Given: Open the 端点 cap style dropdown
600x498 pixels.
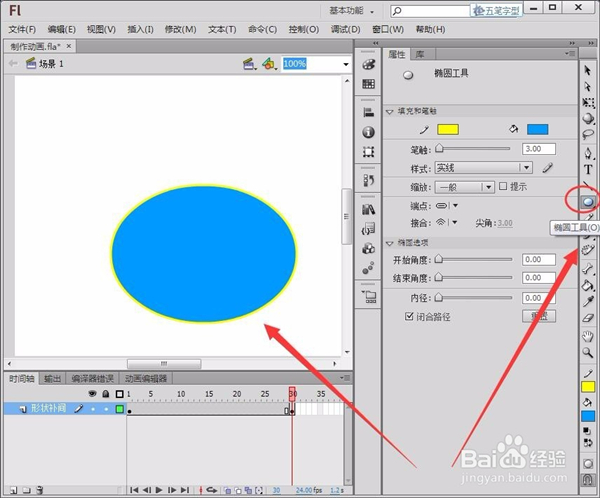Looking at the screenshot, I should click(455, 206).
